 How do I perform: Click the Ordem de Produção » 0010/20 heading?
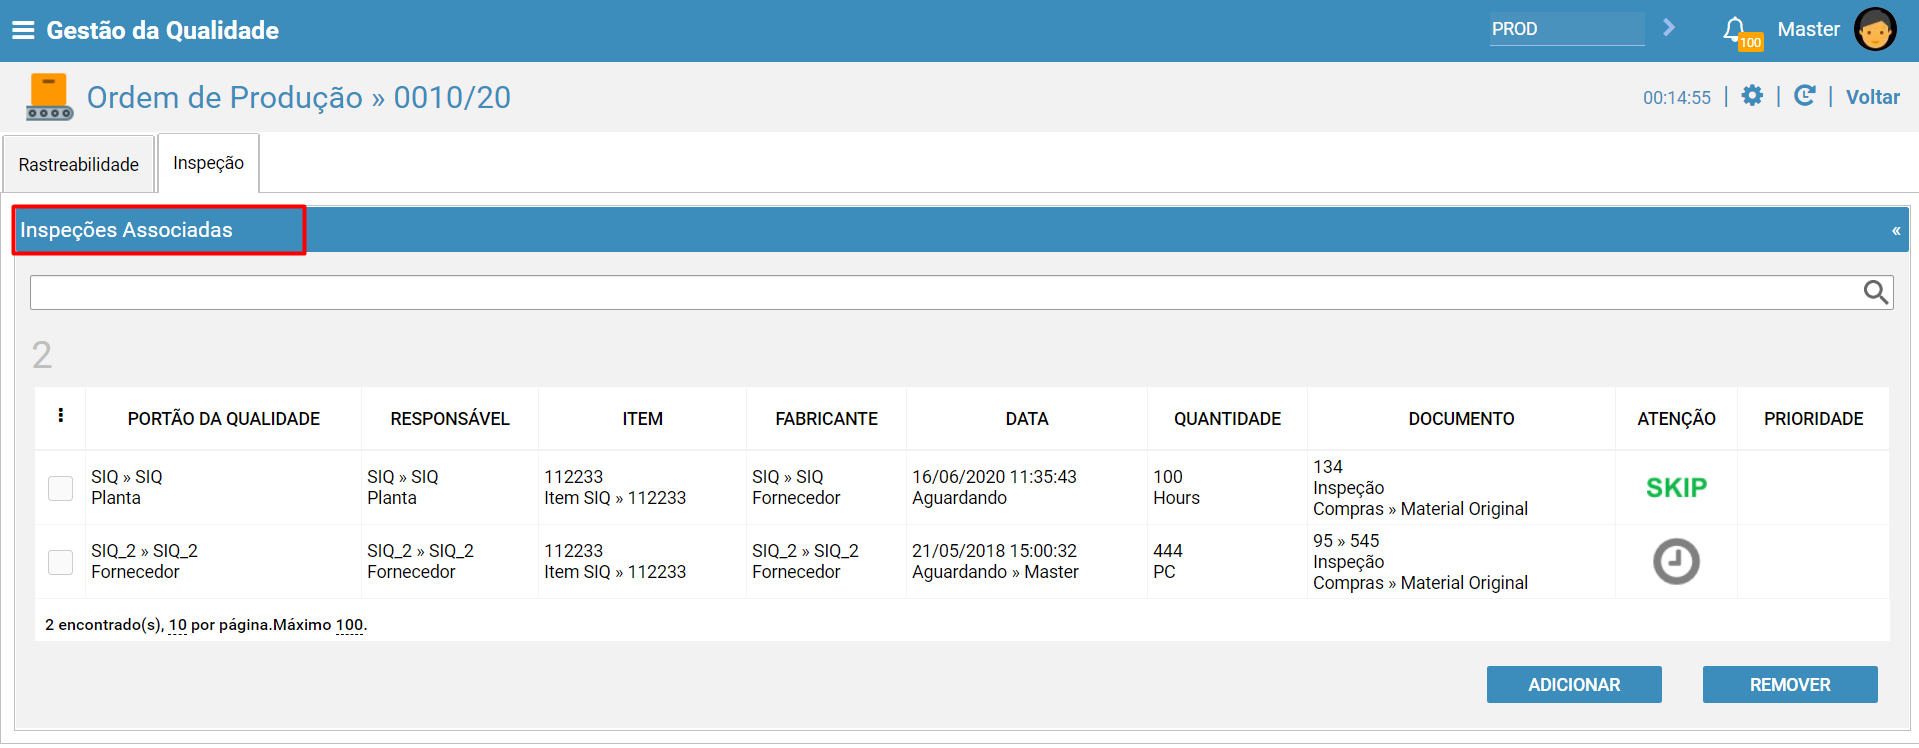tap(299, 97)
